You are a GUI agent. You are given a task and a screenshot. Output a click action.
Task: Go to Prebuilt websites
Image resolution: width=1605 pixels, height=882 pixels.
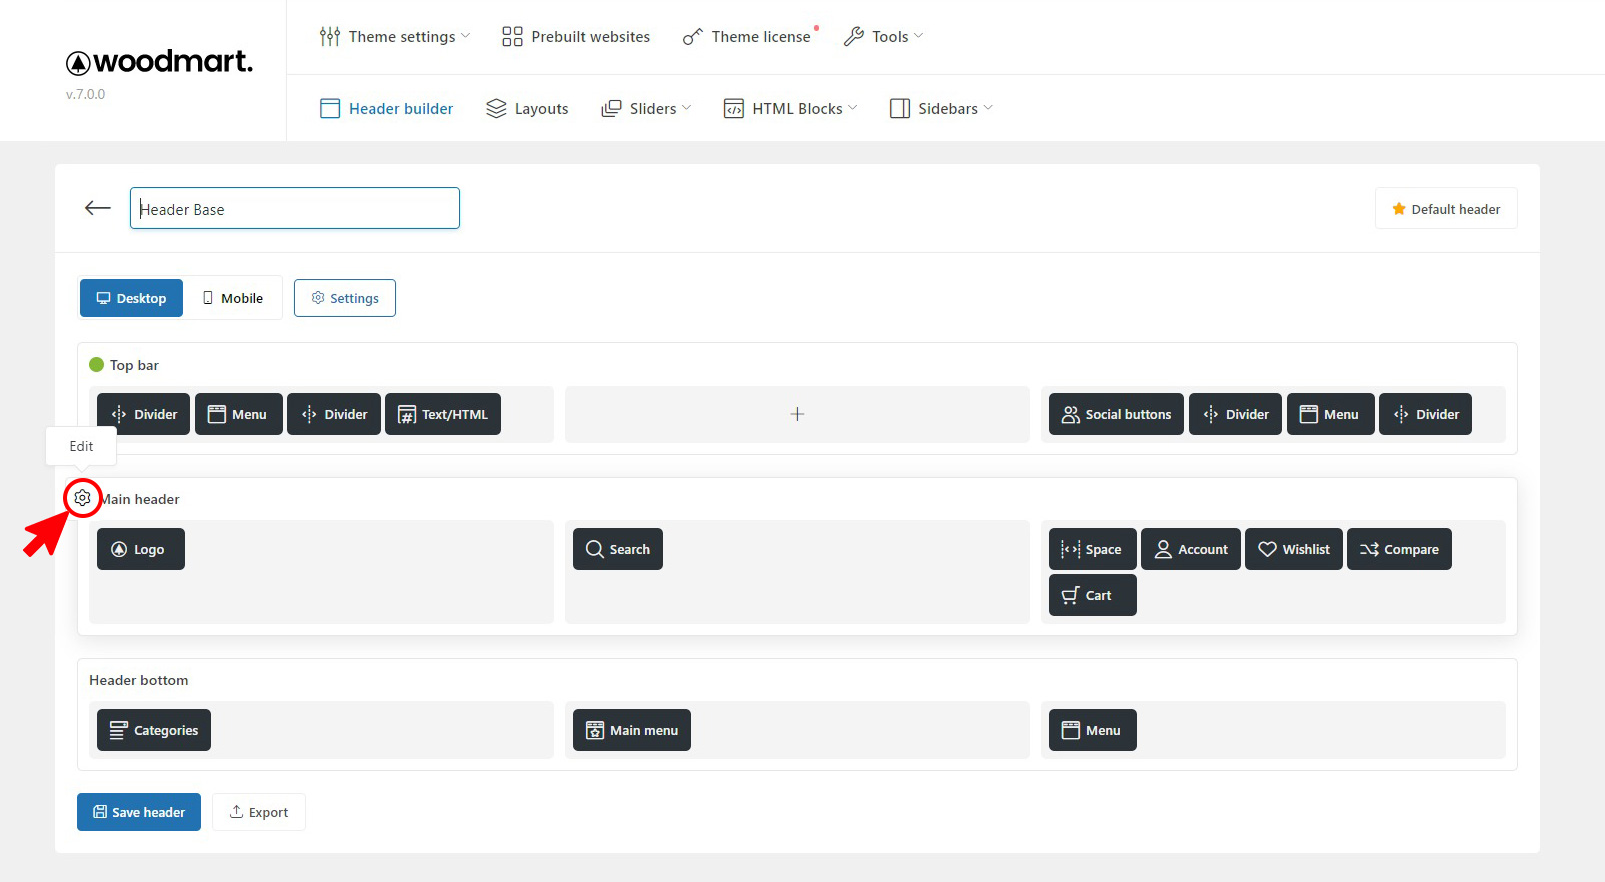point(576,37)
